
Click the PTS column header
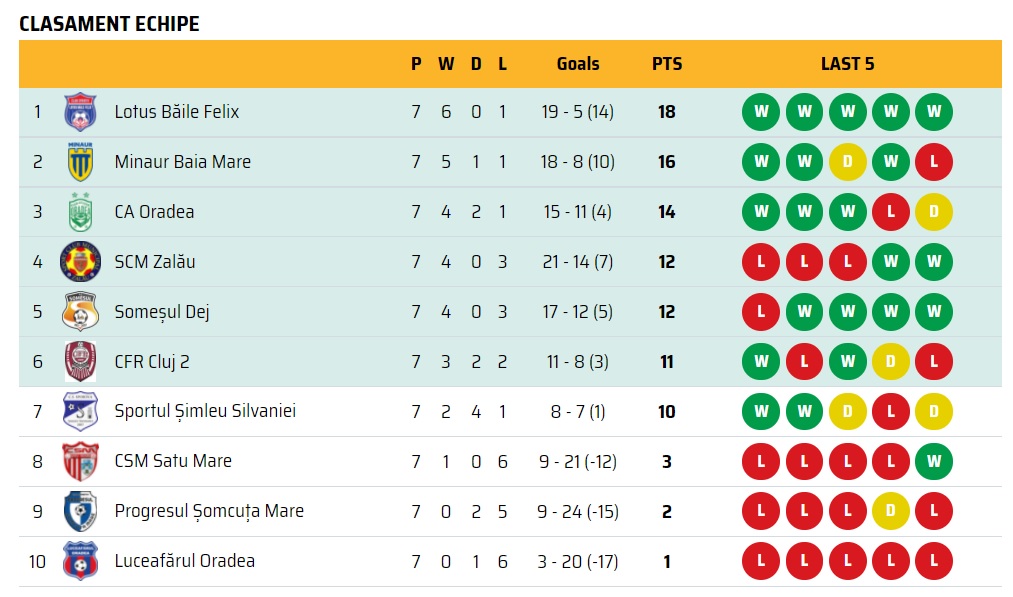pyautogui.click(x=667, y=64)
